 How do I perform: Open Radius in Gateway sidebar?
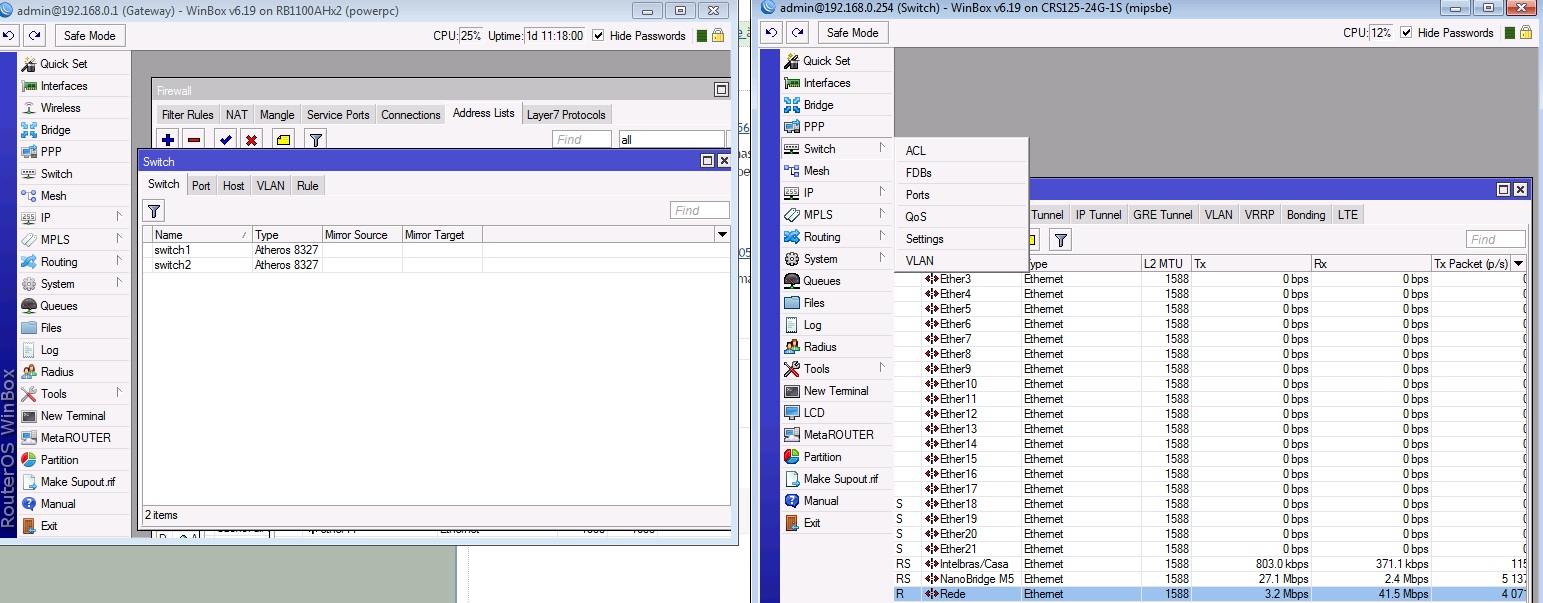pyautogui.click(x=57, y=372)
